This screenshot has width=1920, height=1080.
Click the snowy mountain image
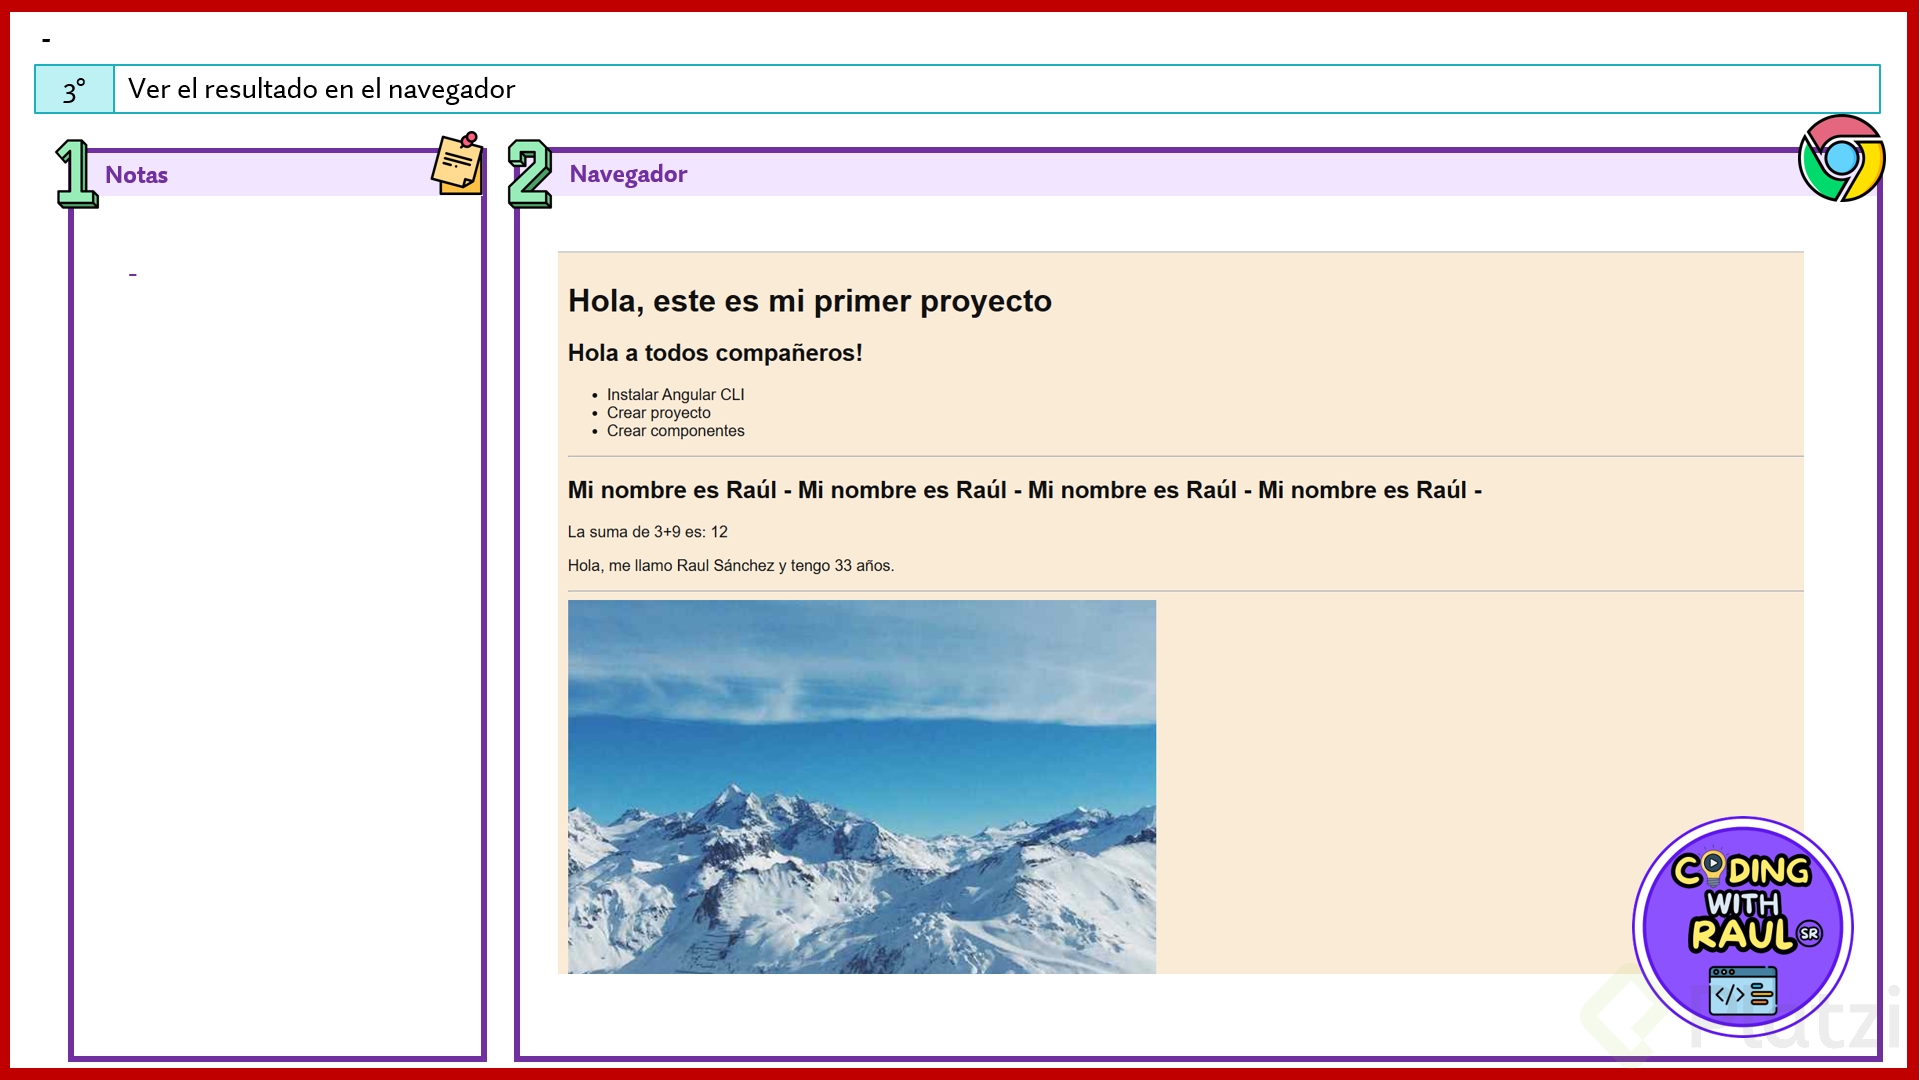[861, 786]
